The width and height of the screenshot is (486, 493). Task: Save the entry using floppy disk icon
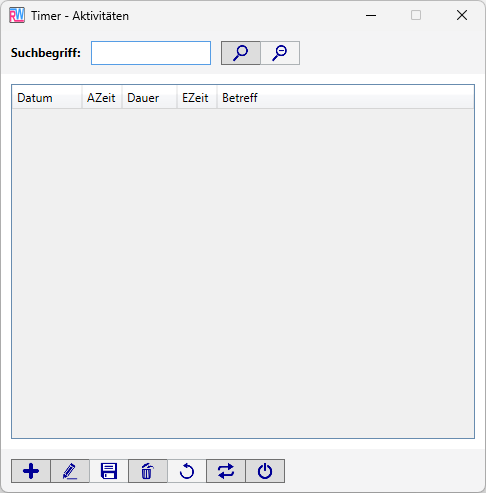pyautogui.click(x=109, y=471)
